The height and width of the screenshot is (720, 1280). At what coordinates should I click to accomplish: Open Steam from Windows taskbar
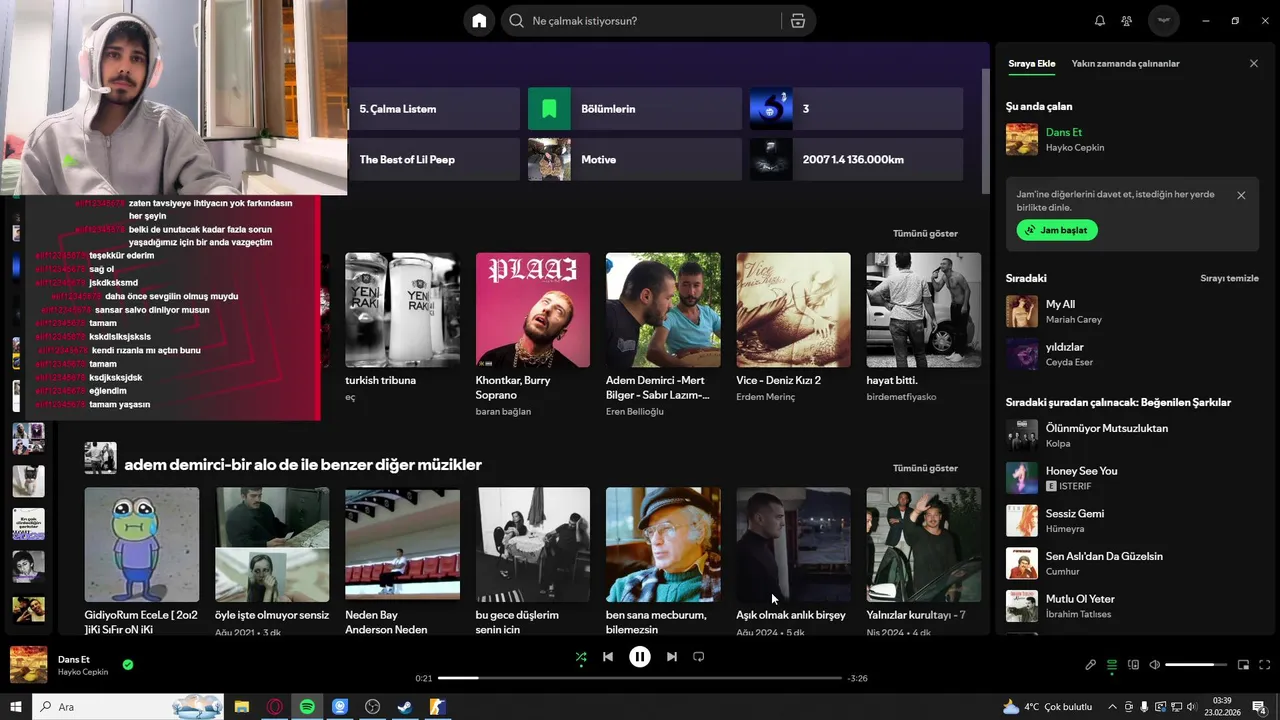405,707
